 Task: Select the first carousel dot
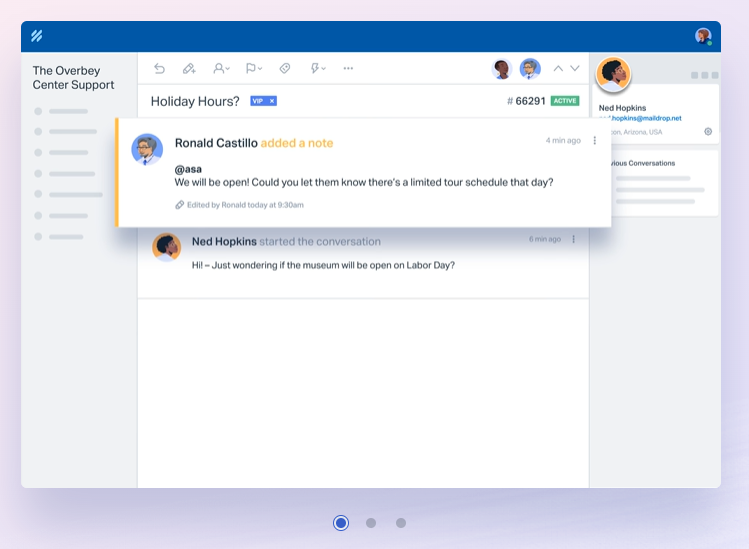click(341, 523)
